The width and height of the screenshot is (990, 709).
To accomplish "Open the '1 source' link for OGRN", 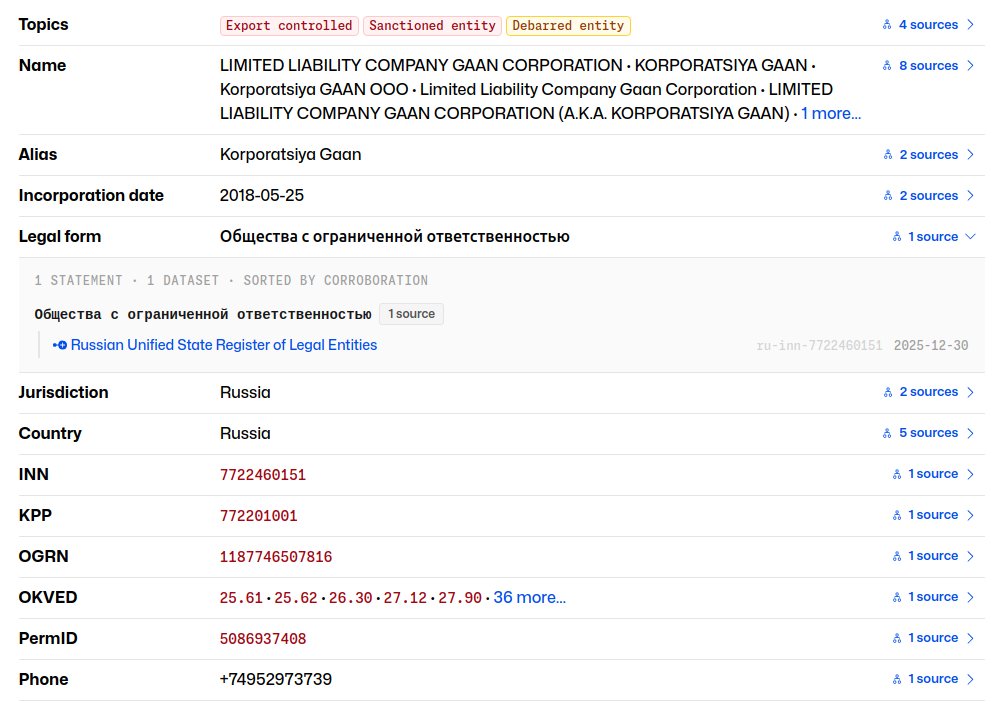I will [x=933, y=556].
